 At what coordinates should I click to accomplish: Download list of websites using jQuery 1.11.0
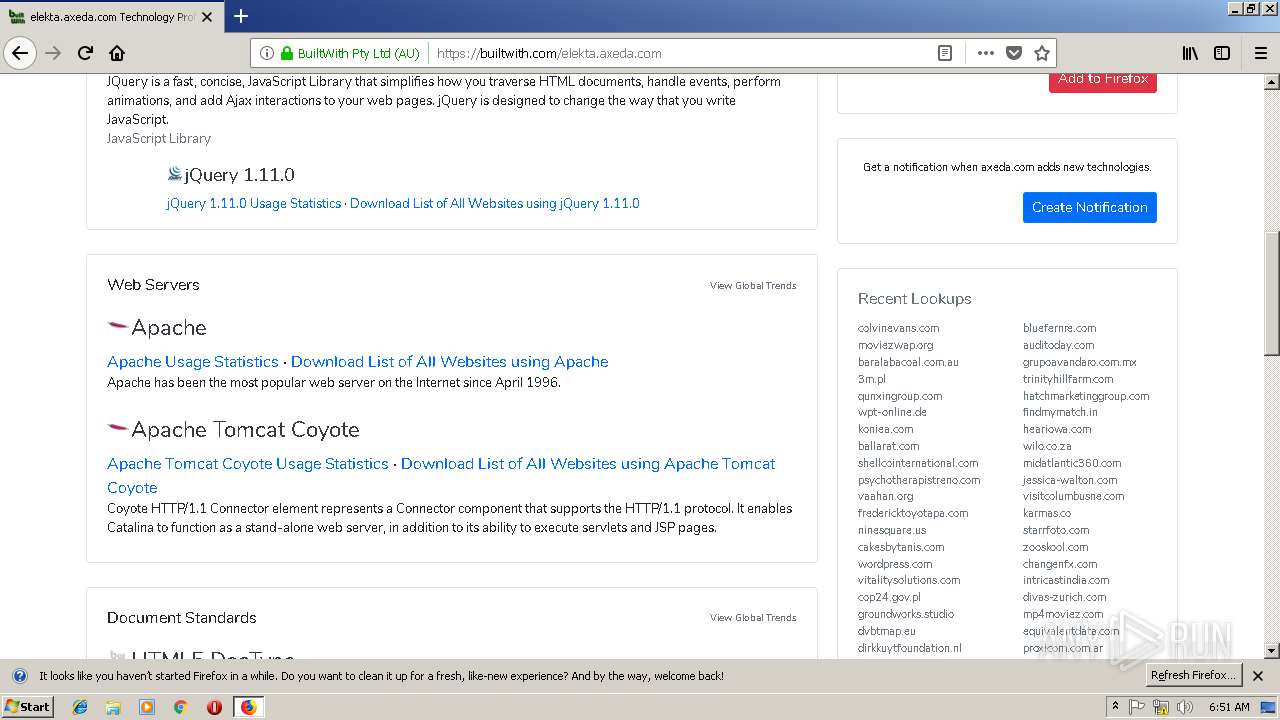tap(495, 203)
